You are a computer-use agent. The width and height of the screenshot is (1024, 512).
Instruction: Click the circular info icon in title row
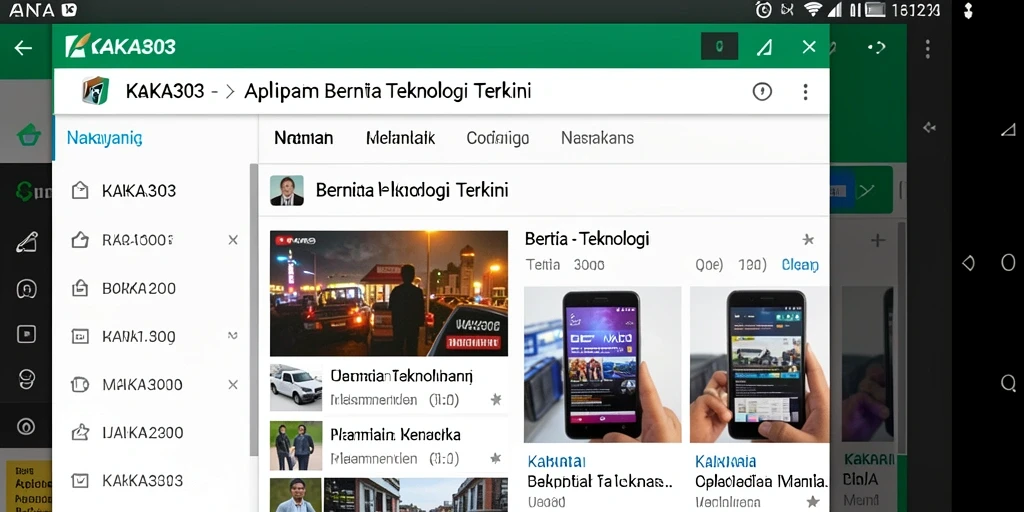coord(762,91)
